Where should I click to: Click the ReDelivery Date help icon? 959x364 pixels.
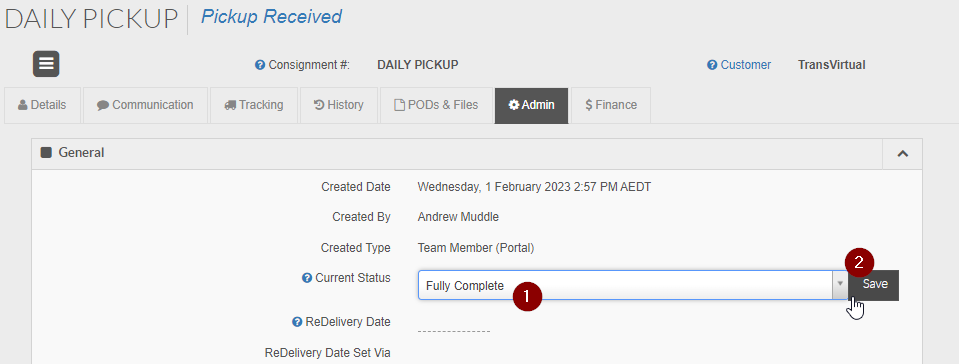(x=297, y=322)
